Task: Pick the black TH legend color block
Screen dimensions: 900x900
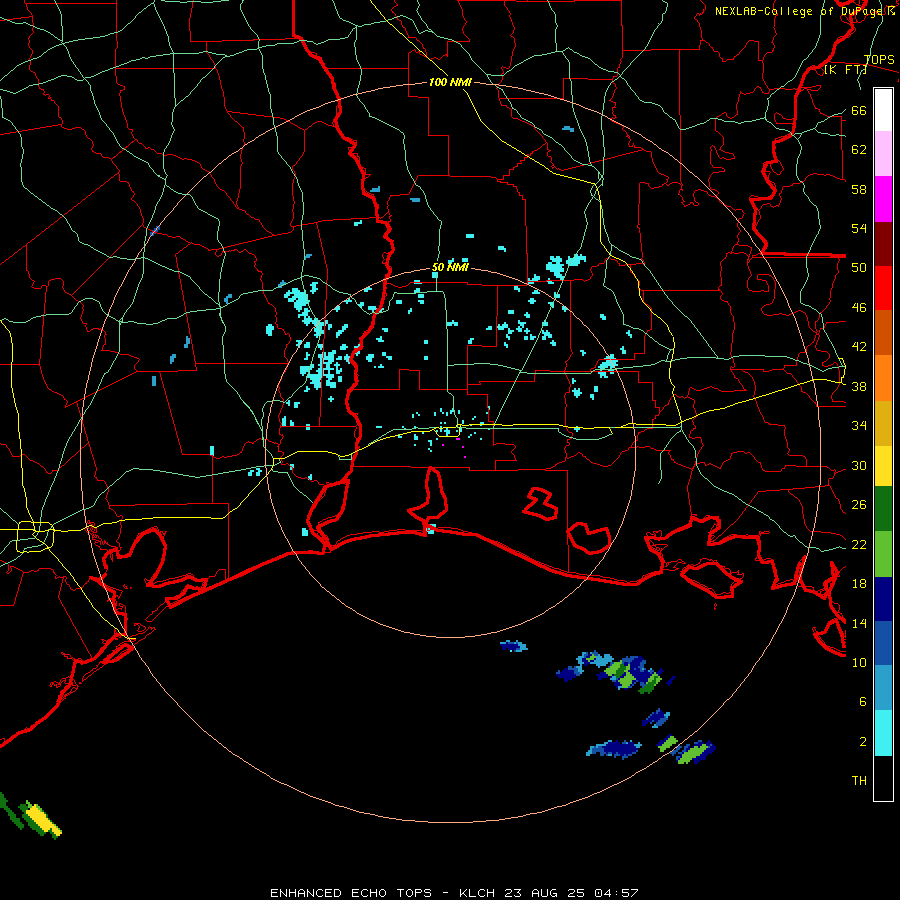Action: 883,778
